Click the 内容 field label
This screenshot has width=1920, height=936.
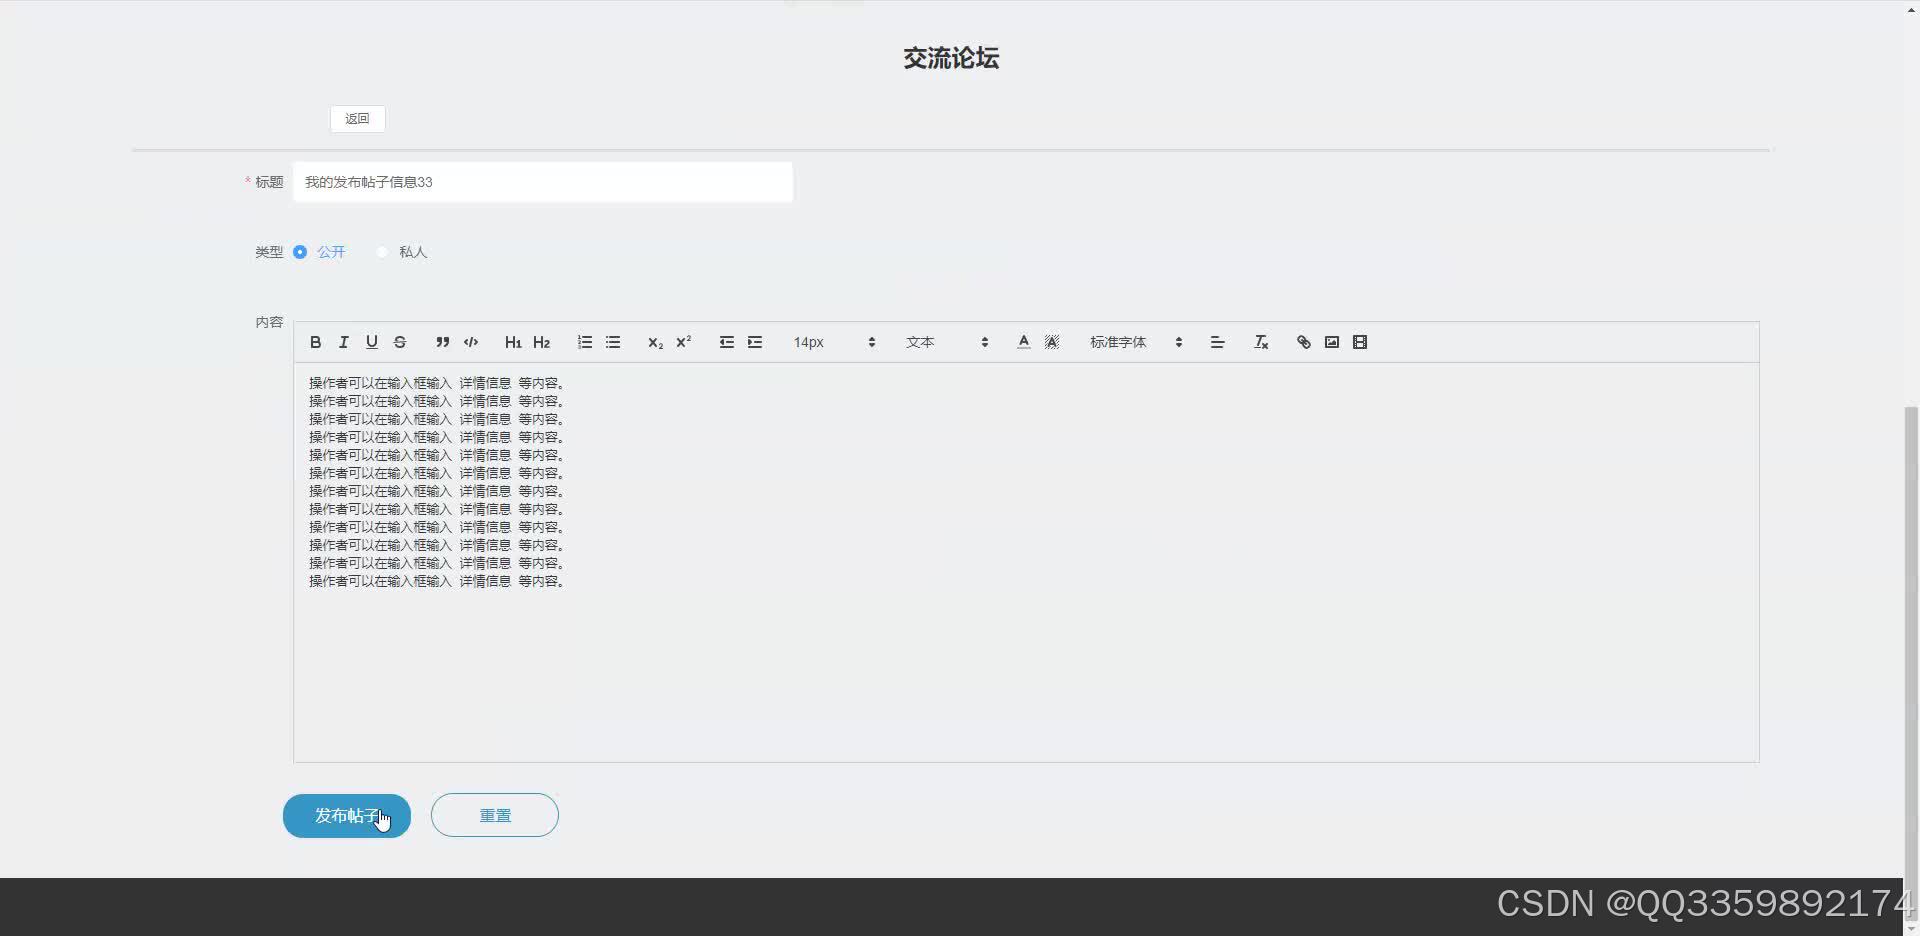tap(269, 322)
